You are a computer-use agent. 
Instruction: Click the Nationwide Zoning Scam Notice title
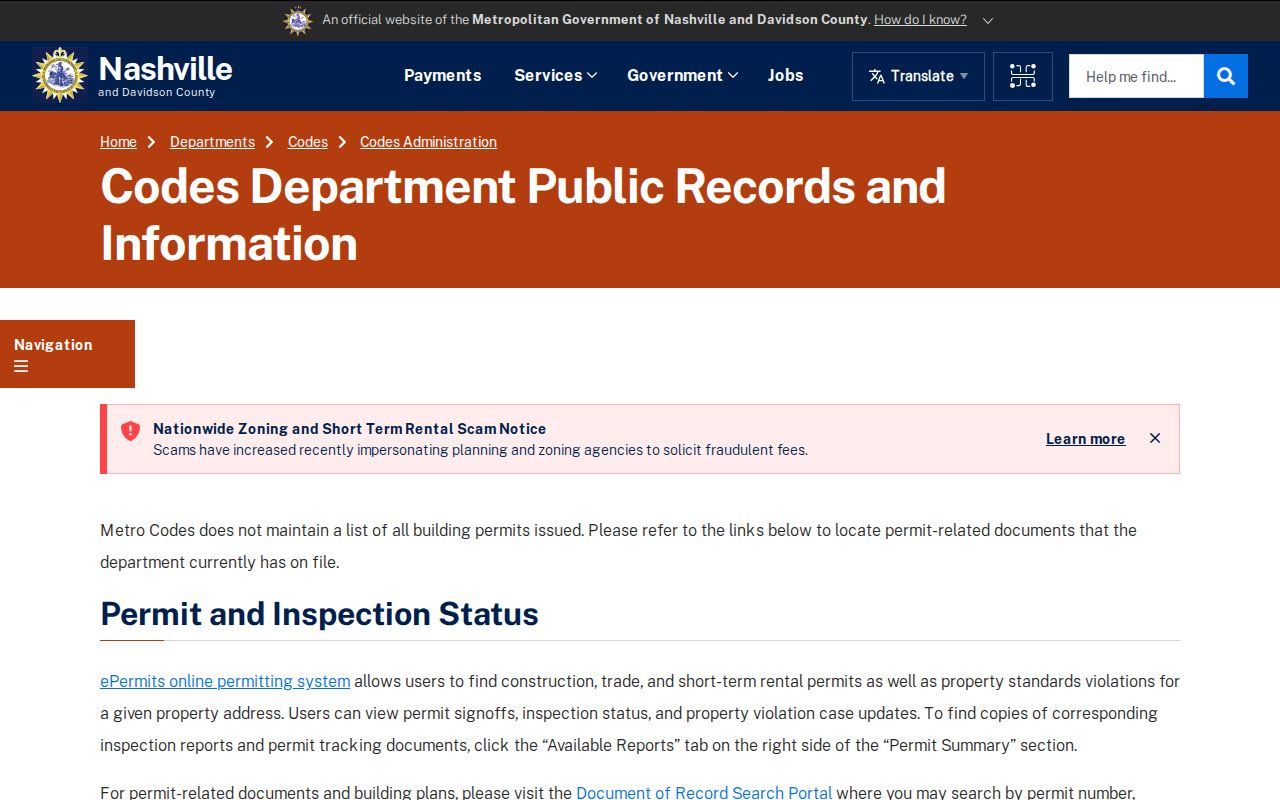349,429
